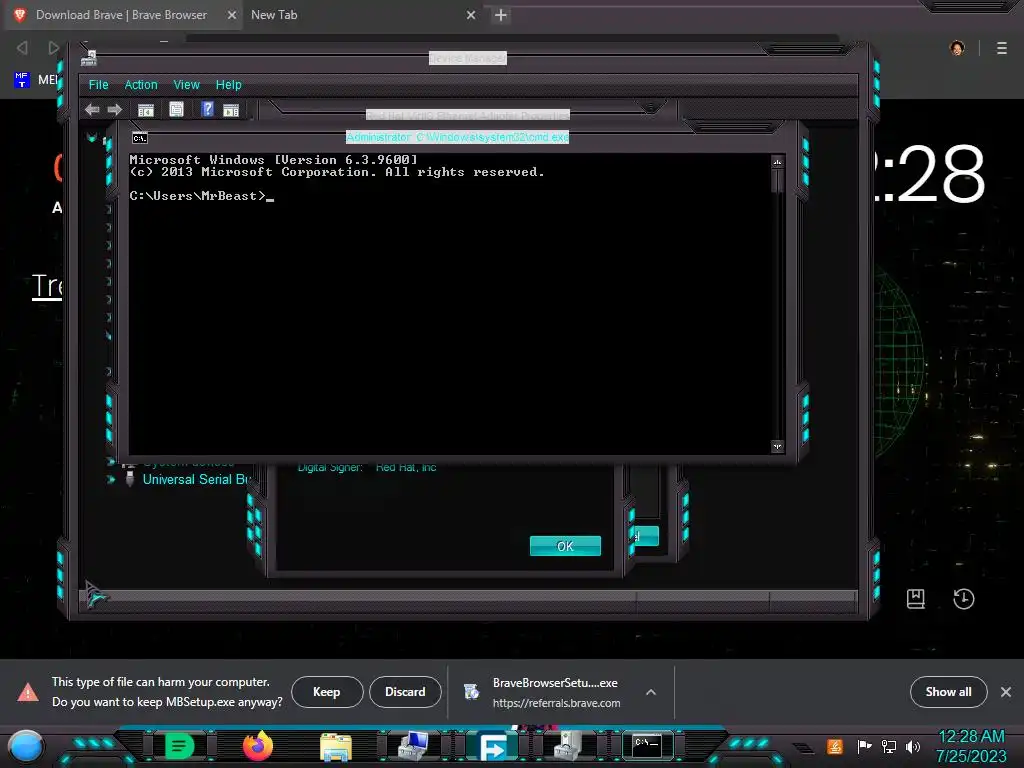Open Help menu in Device Manager

[x=229, y=85]
